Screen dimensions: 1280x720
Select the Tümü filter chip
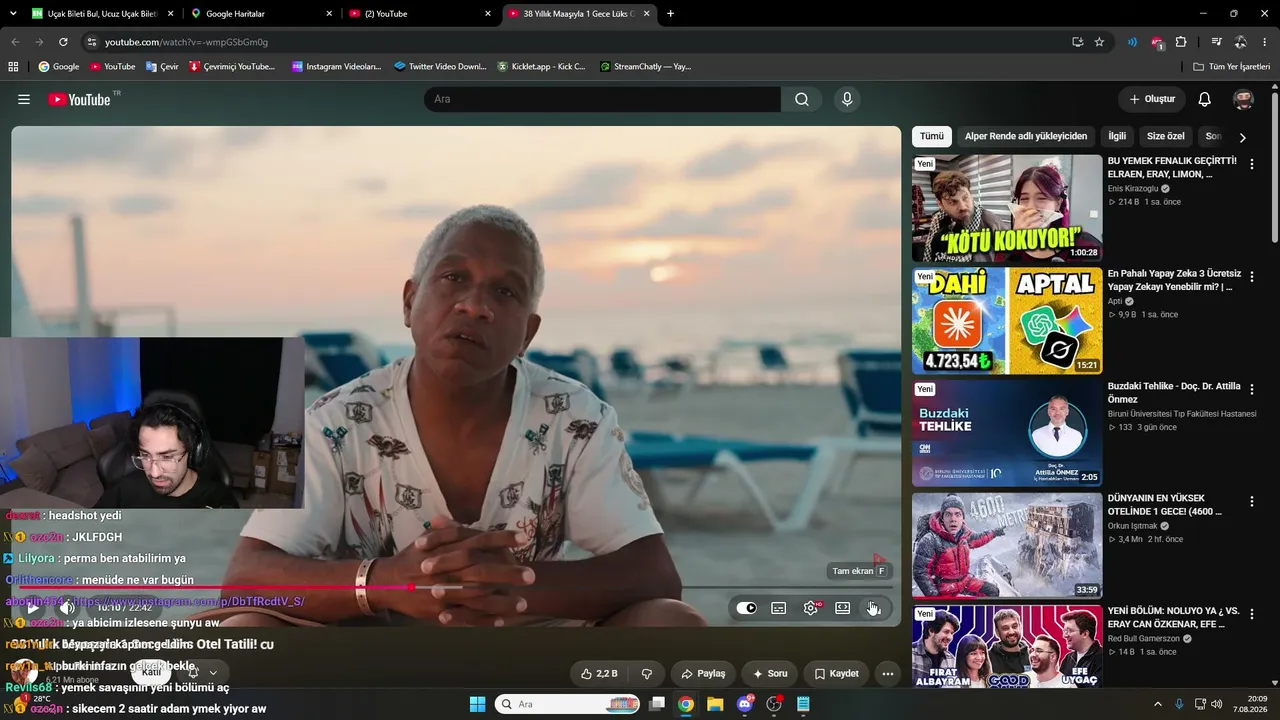932,136
